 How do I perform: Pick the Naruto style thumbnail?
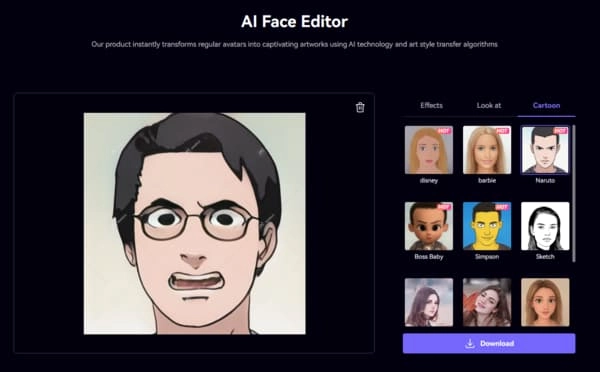(x=545, y=150)
